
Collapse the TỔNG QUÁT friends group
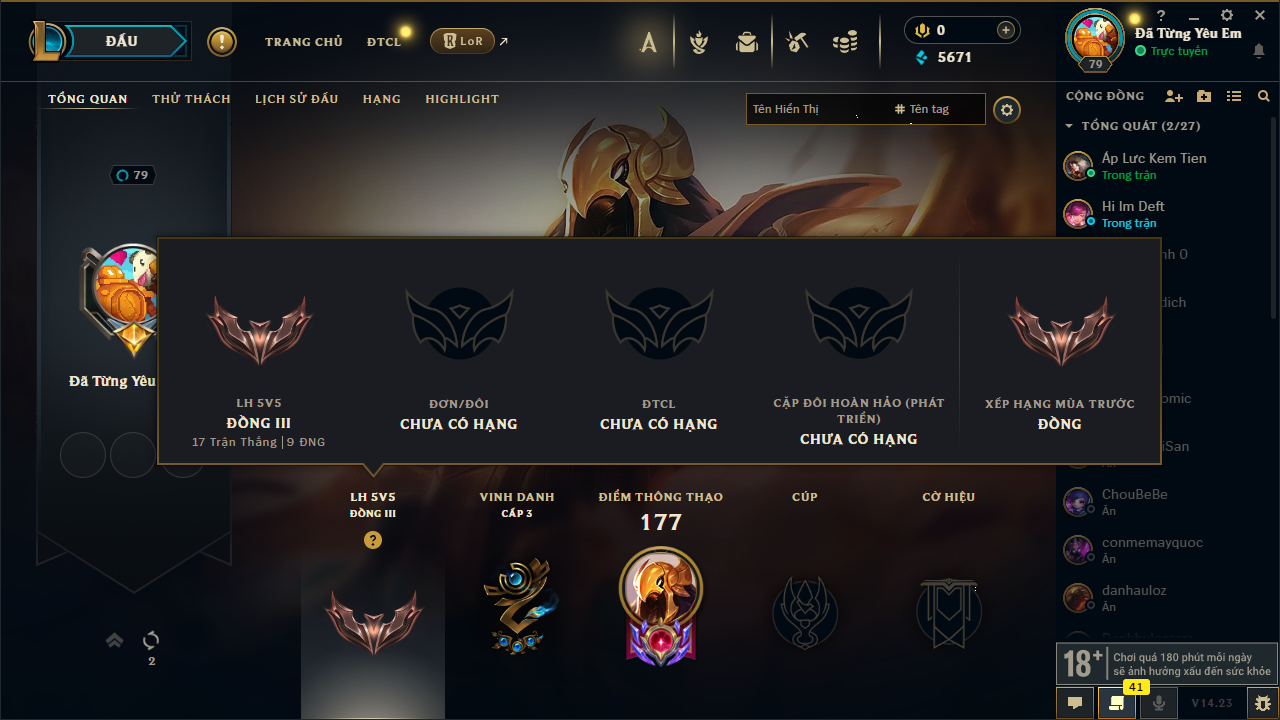tap(1069, 126)
